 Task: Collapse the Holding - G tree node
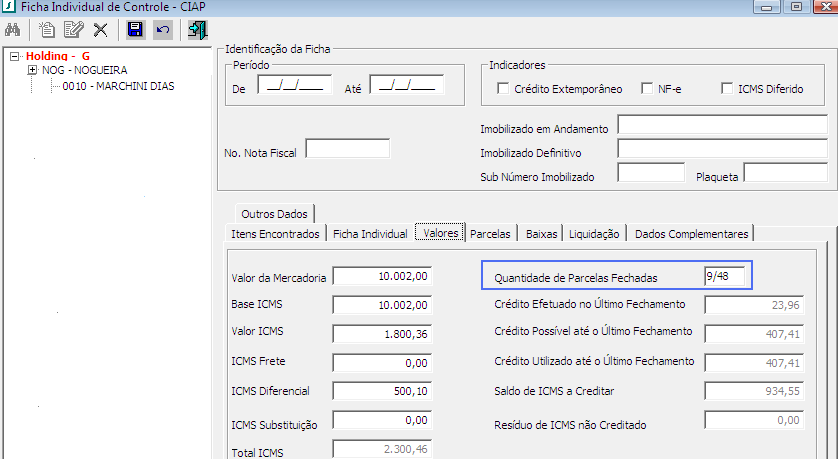pos(14,56)
